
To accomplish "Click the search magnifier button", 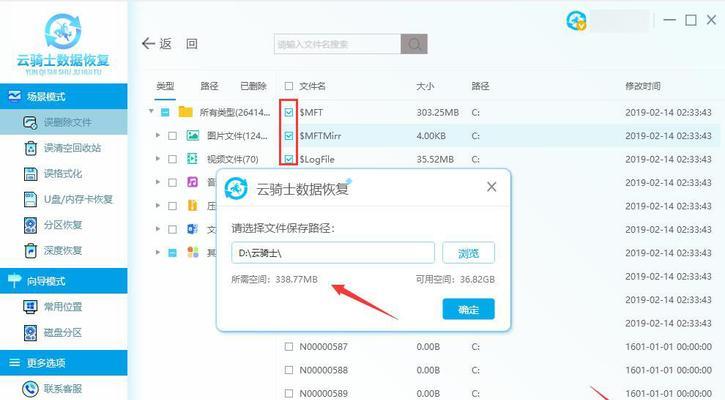I will coord(414,44).
